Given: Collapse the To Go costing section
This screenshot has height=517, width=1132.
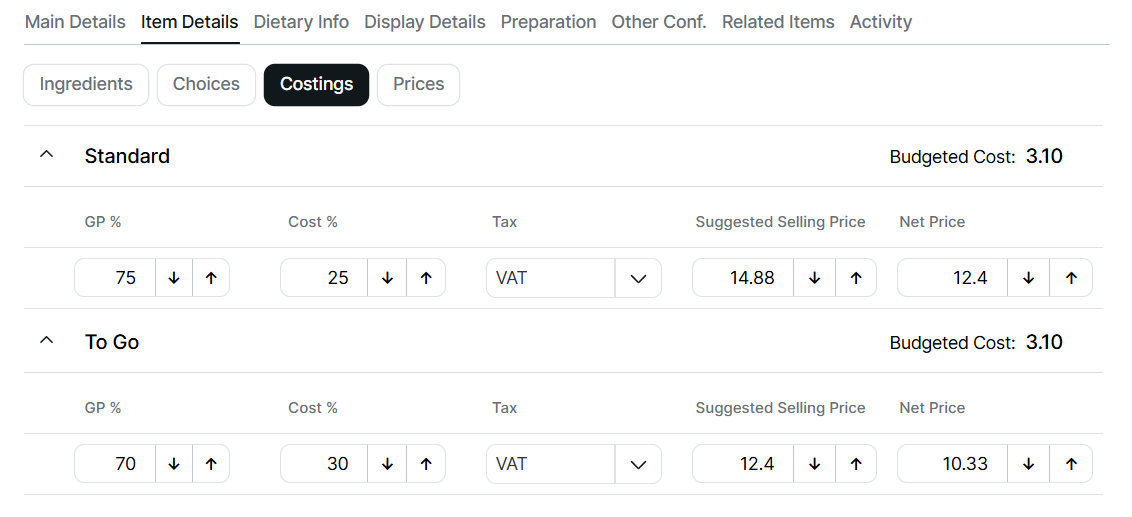Looking at the screenshot, I should pyautogui.click(x=46, y=342).
